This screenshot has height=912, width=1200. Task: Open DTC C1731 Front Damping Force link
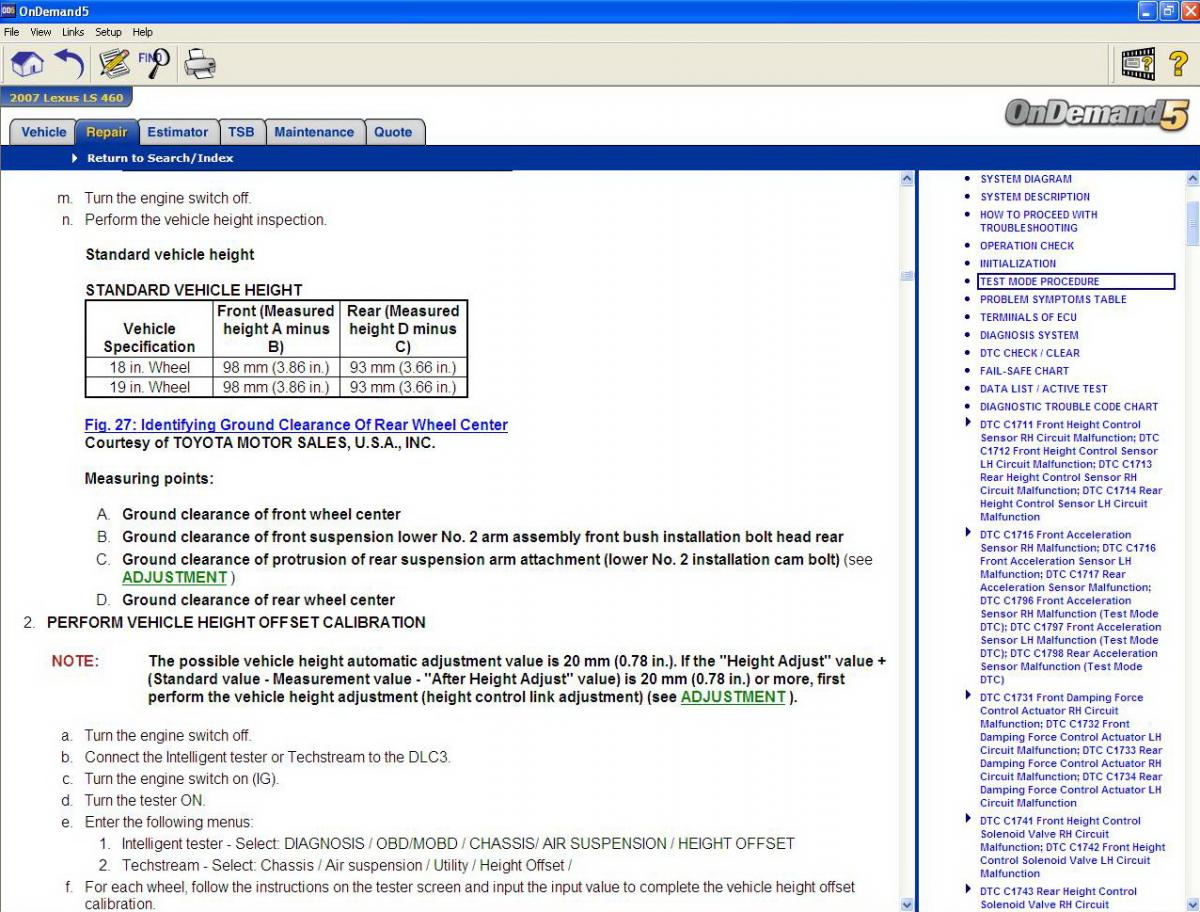click(1071, 750)
